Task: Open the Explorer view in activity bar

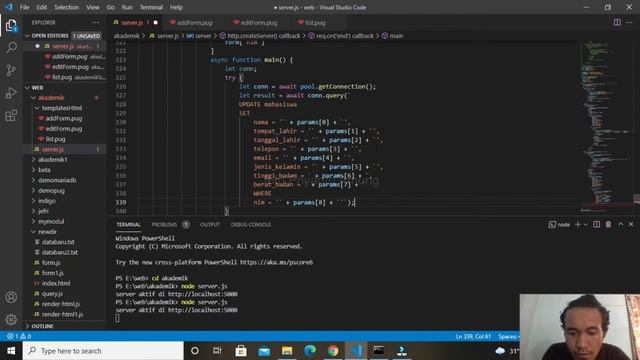Action: click(11, 26)
